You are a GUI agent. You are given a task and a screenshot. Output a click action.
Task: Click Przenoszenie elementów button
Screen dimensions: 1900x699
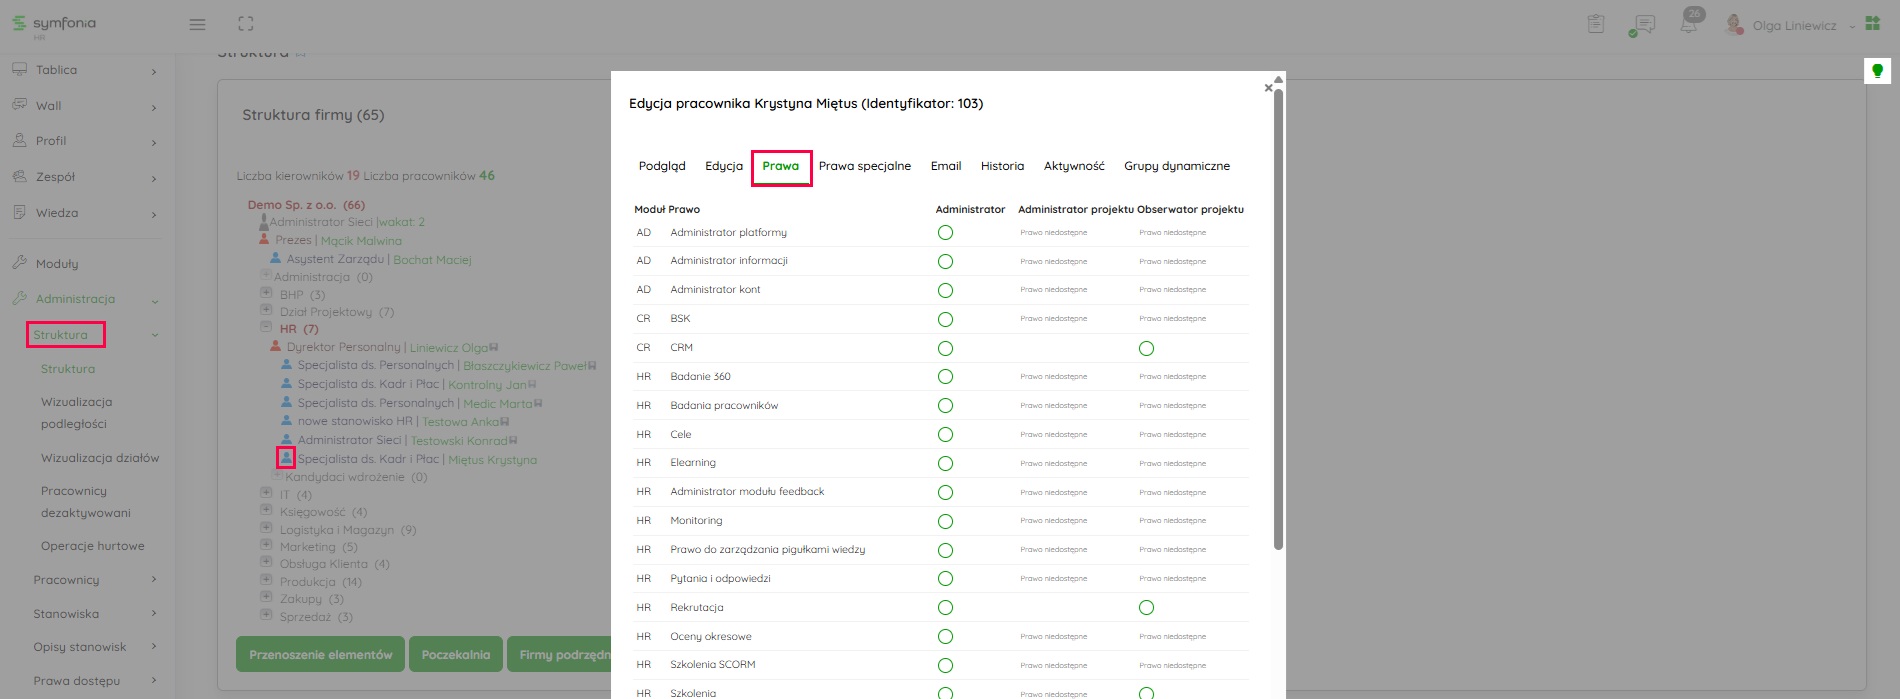pos(320,655)
